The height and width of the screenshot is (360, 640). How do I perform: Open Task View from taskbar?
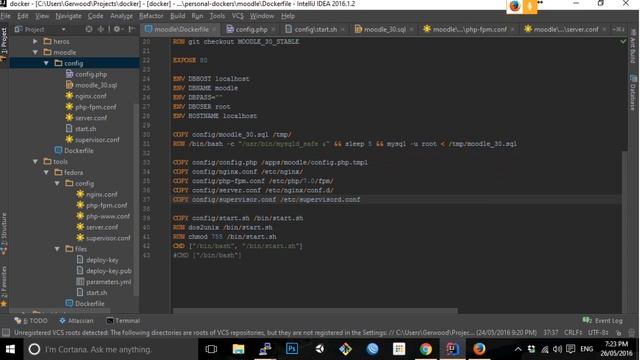tap(211, 349)
